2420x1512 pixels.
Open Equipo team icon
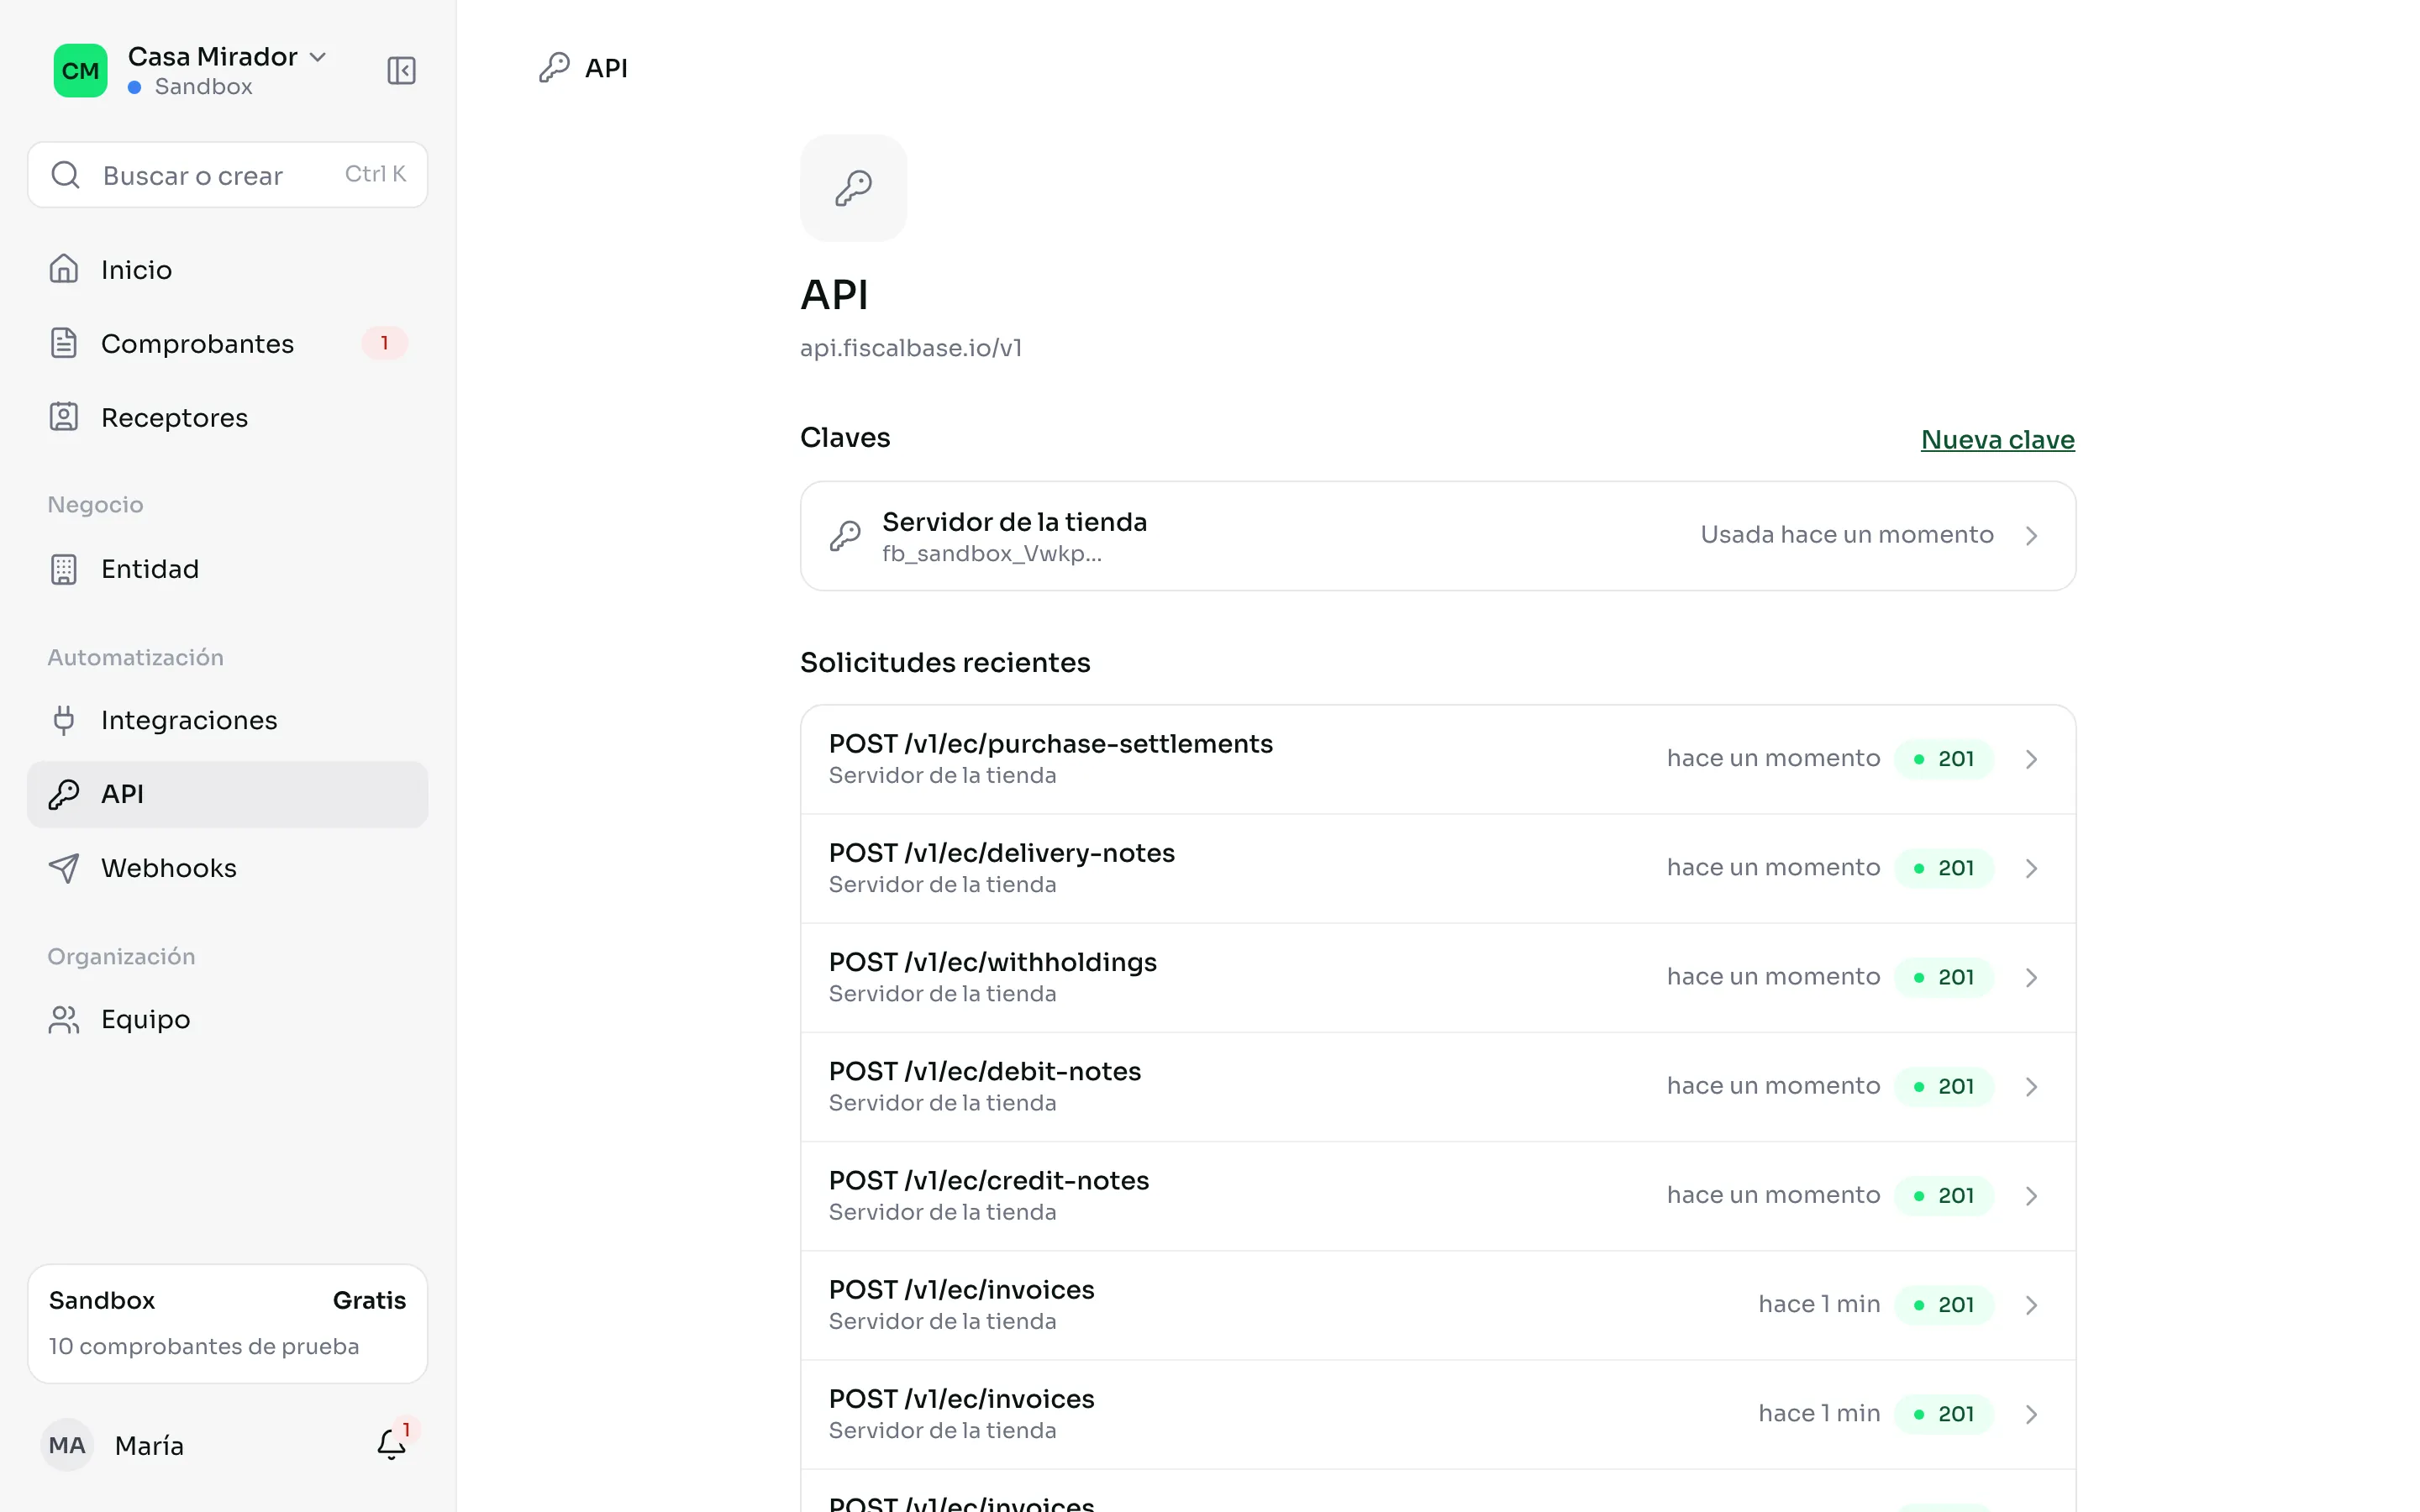pyautogui.click(x=64, y=1019)
